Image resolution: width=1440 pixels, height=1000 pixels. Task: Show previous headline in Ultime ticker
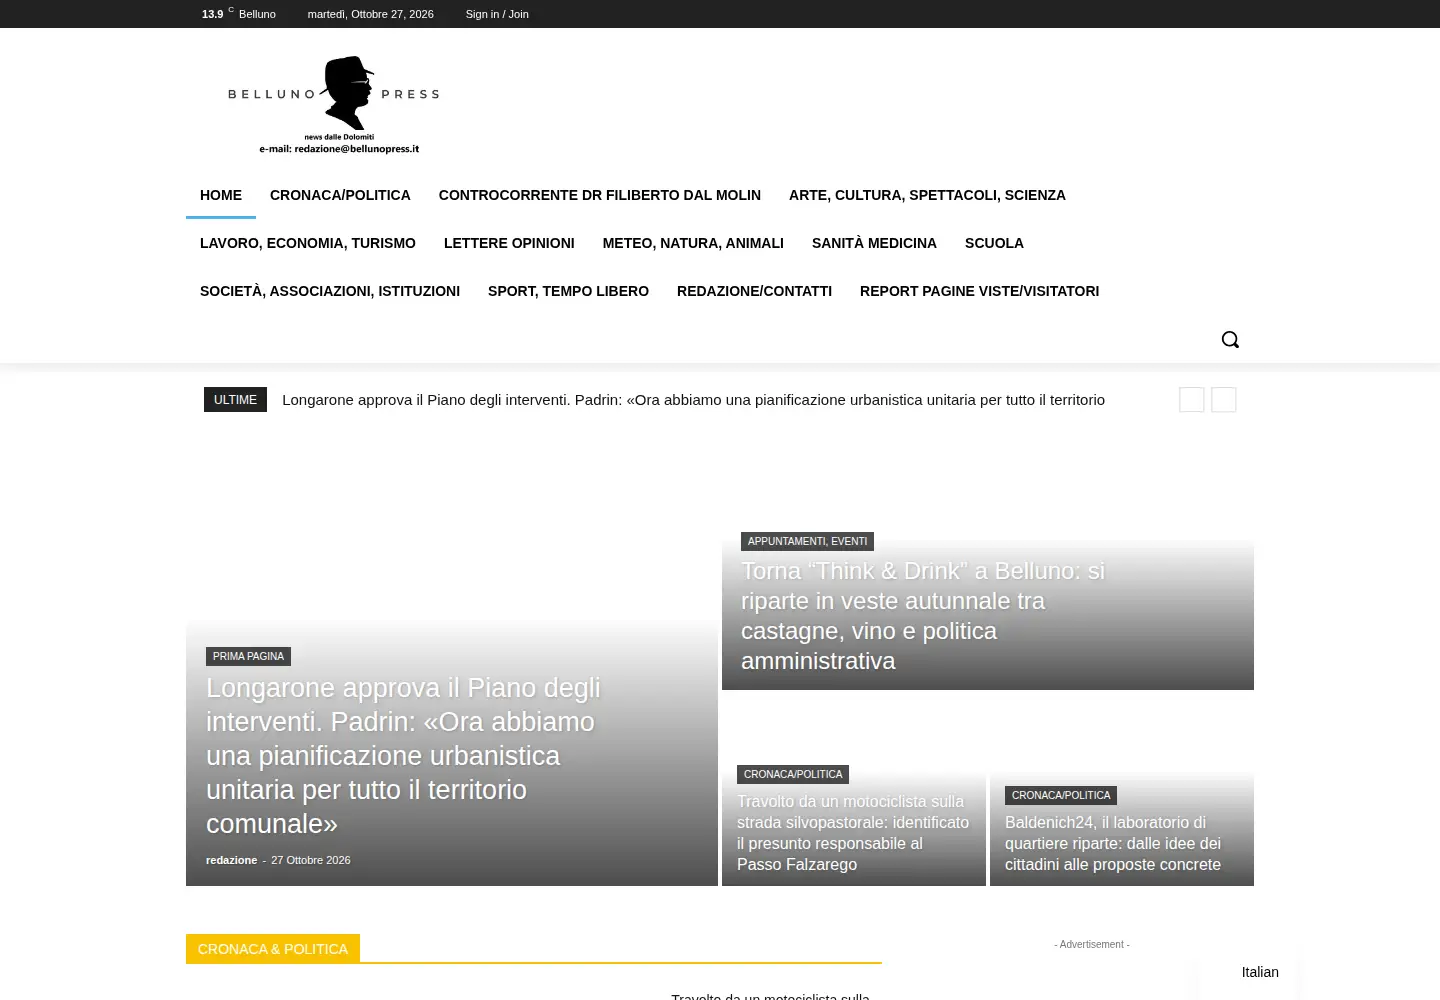coord(1192,400)
